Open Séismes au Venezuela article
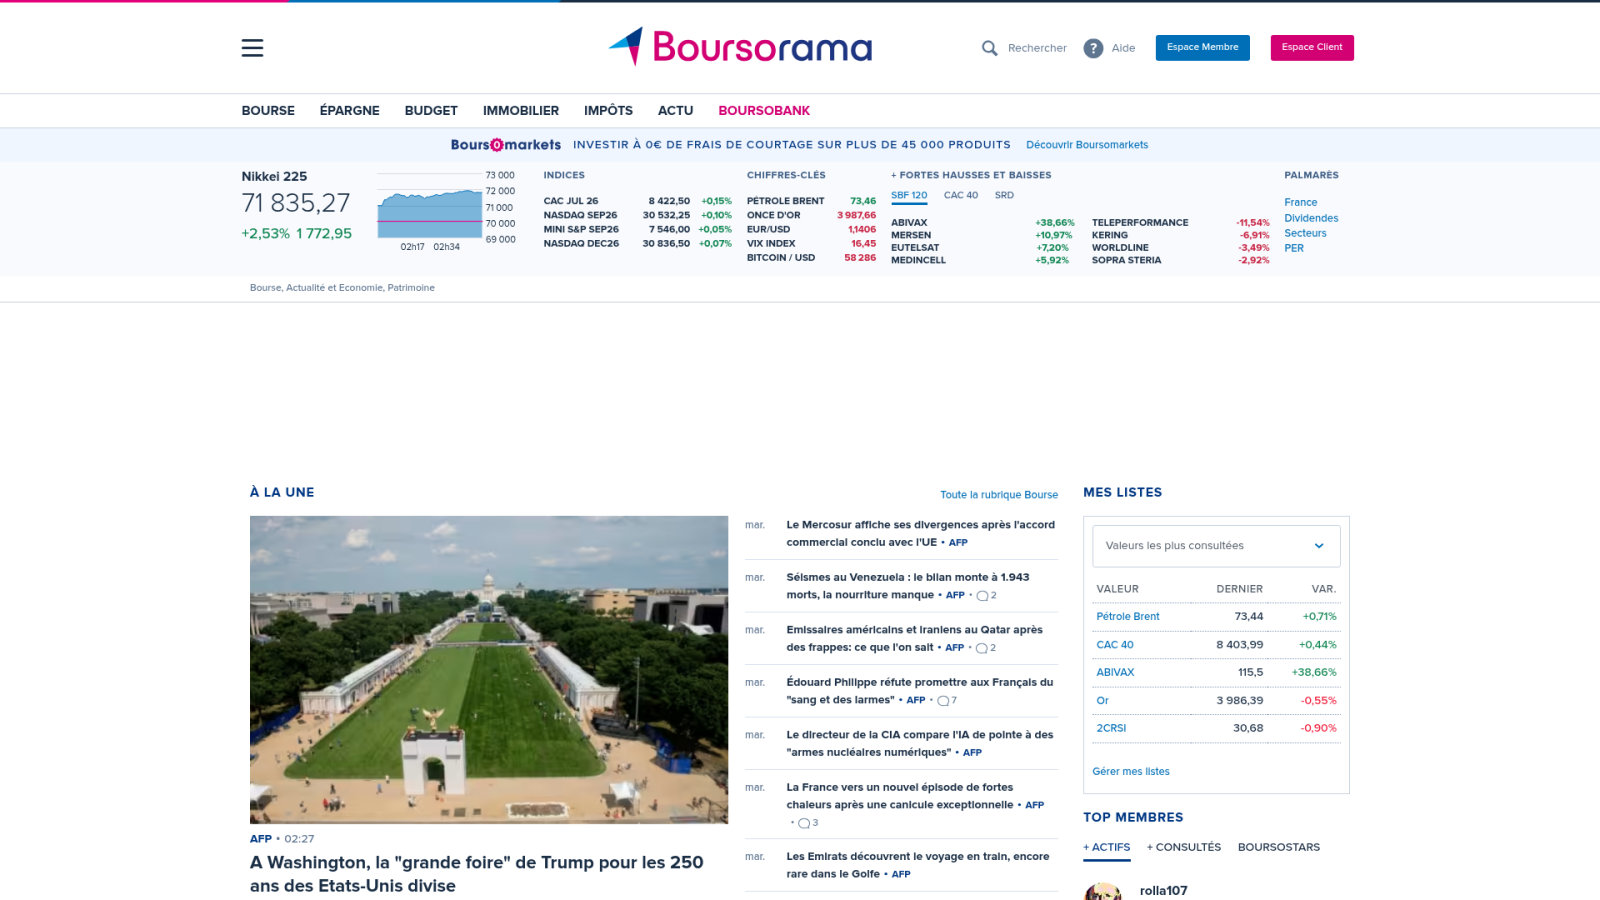1600x900 pixels. point(907,586)
